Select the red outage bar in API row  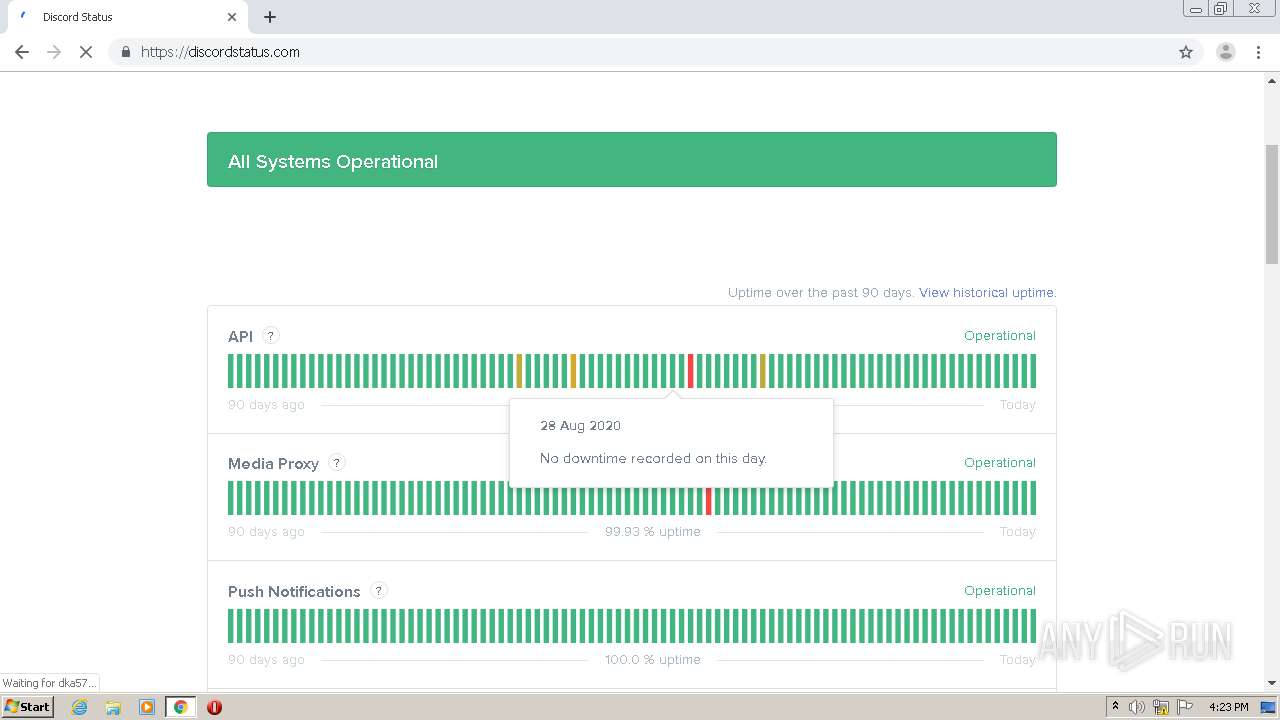coord(690,371)
